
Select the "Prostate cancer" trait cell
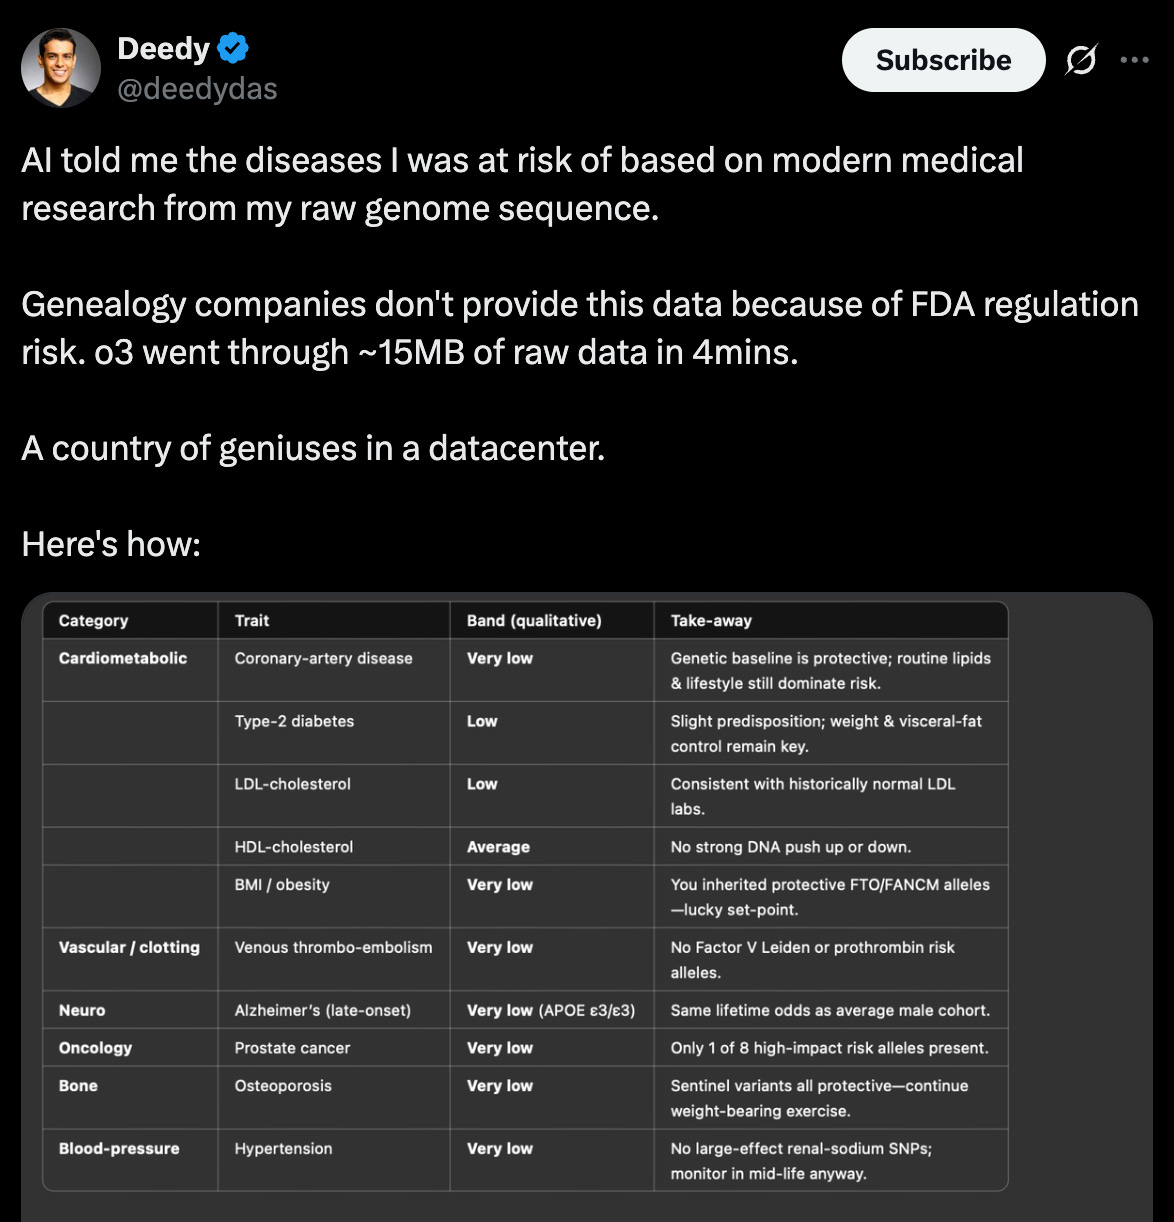point(292,1048)
